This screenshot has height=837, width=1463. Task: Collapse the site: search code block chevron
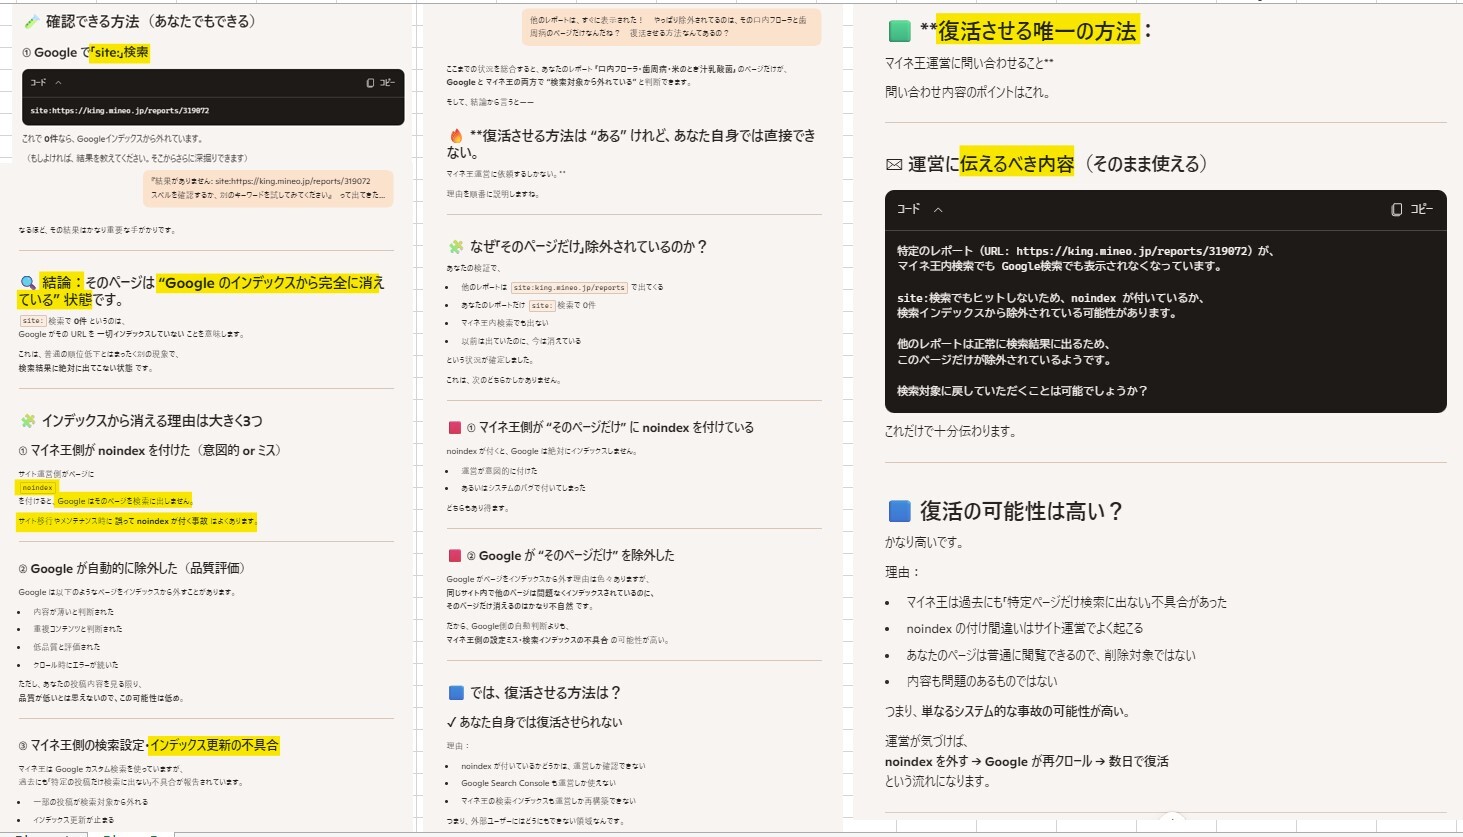coord(58,83)
